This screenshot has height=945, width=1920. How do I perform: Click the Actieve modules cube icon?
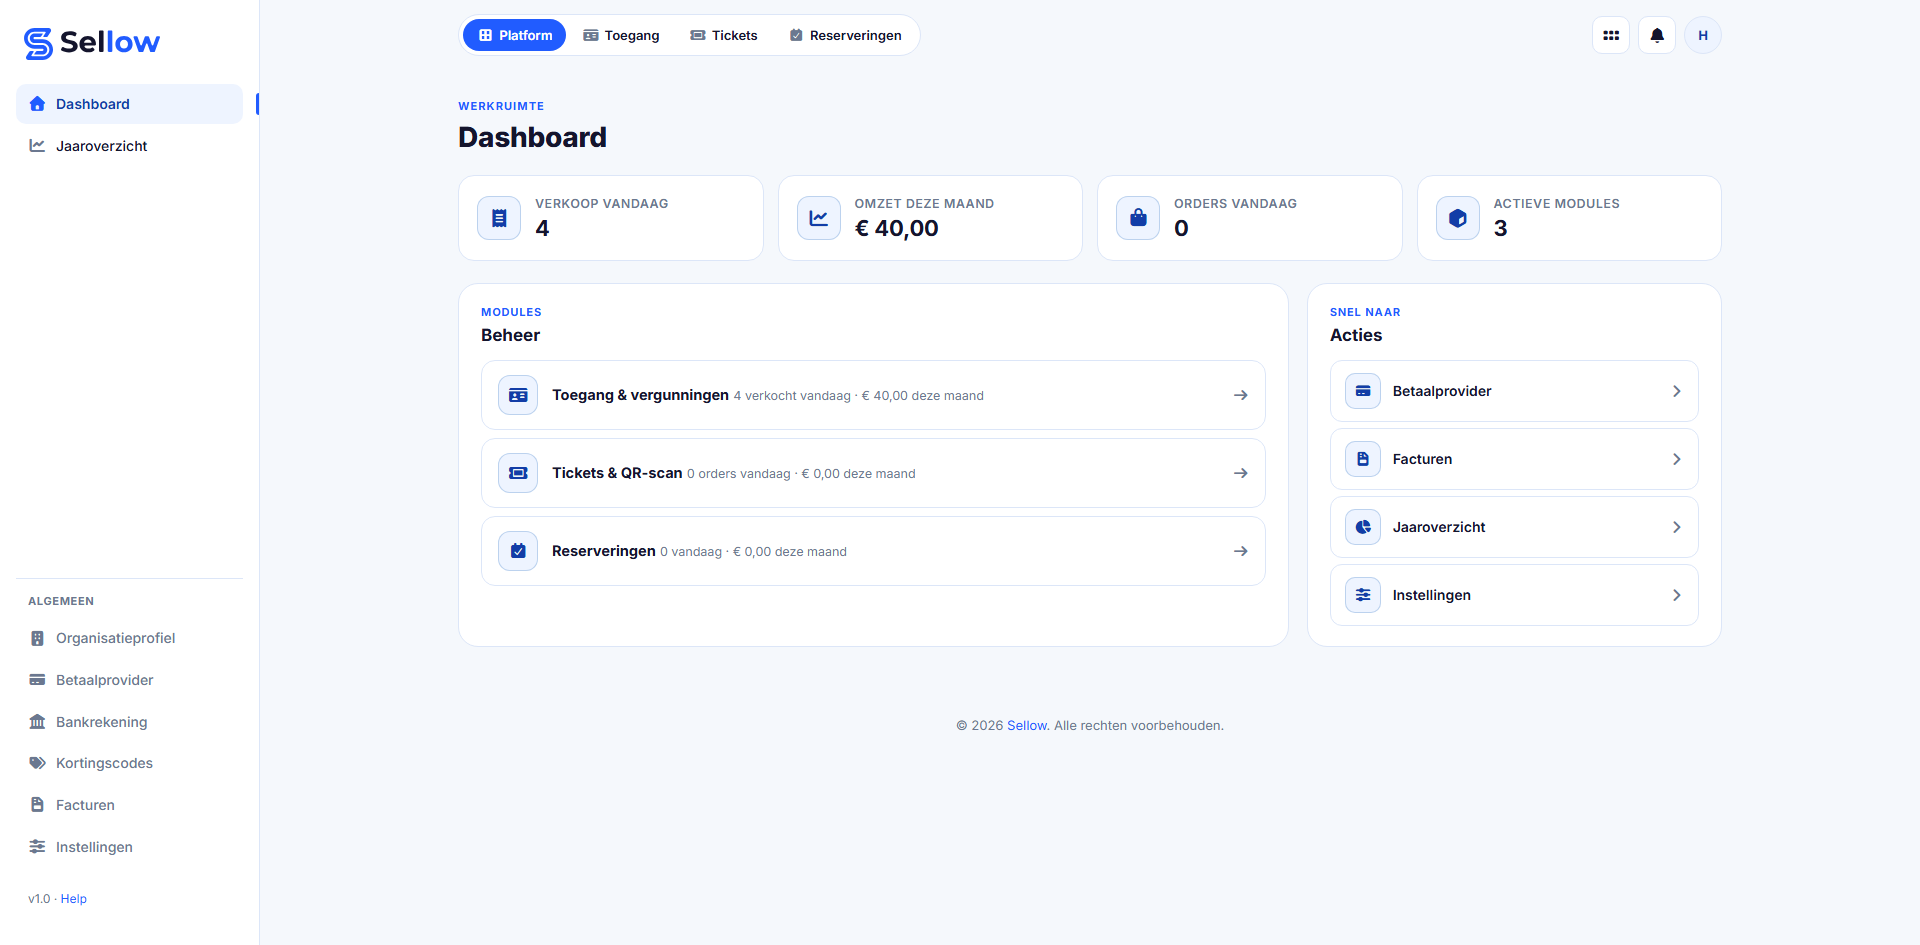click(x=1458, y=218)
